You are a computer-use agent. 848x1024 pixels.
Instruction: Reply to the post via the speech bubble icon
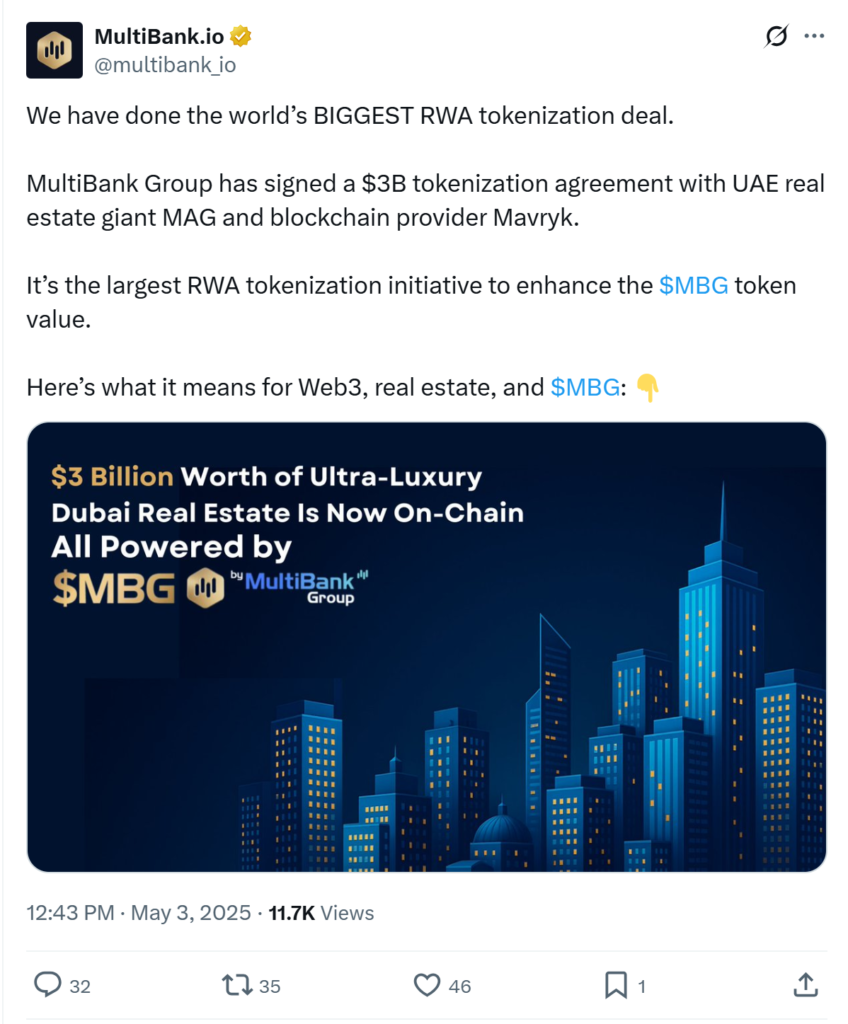[50, 985]
